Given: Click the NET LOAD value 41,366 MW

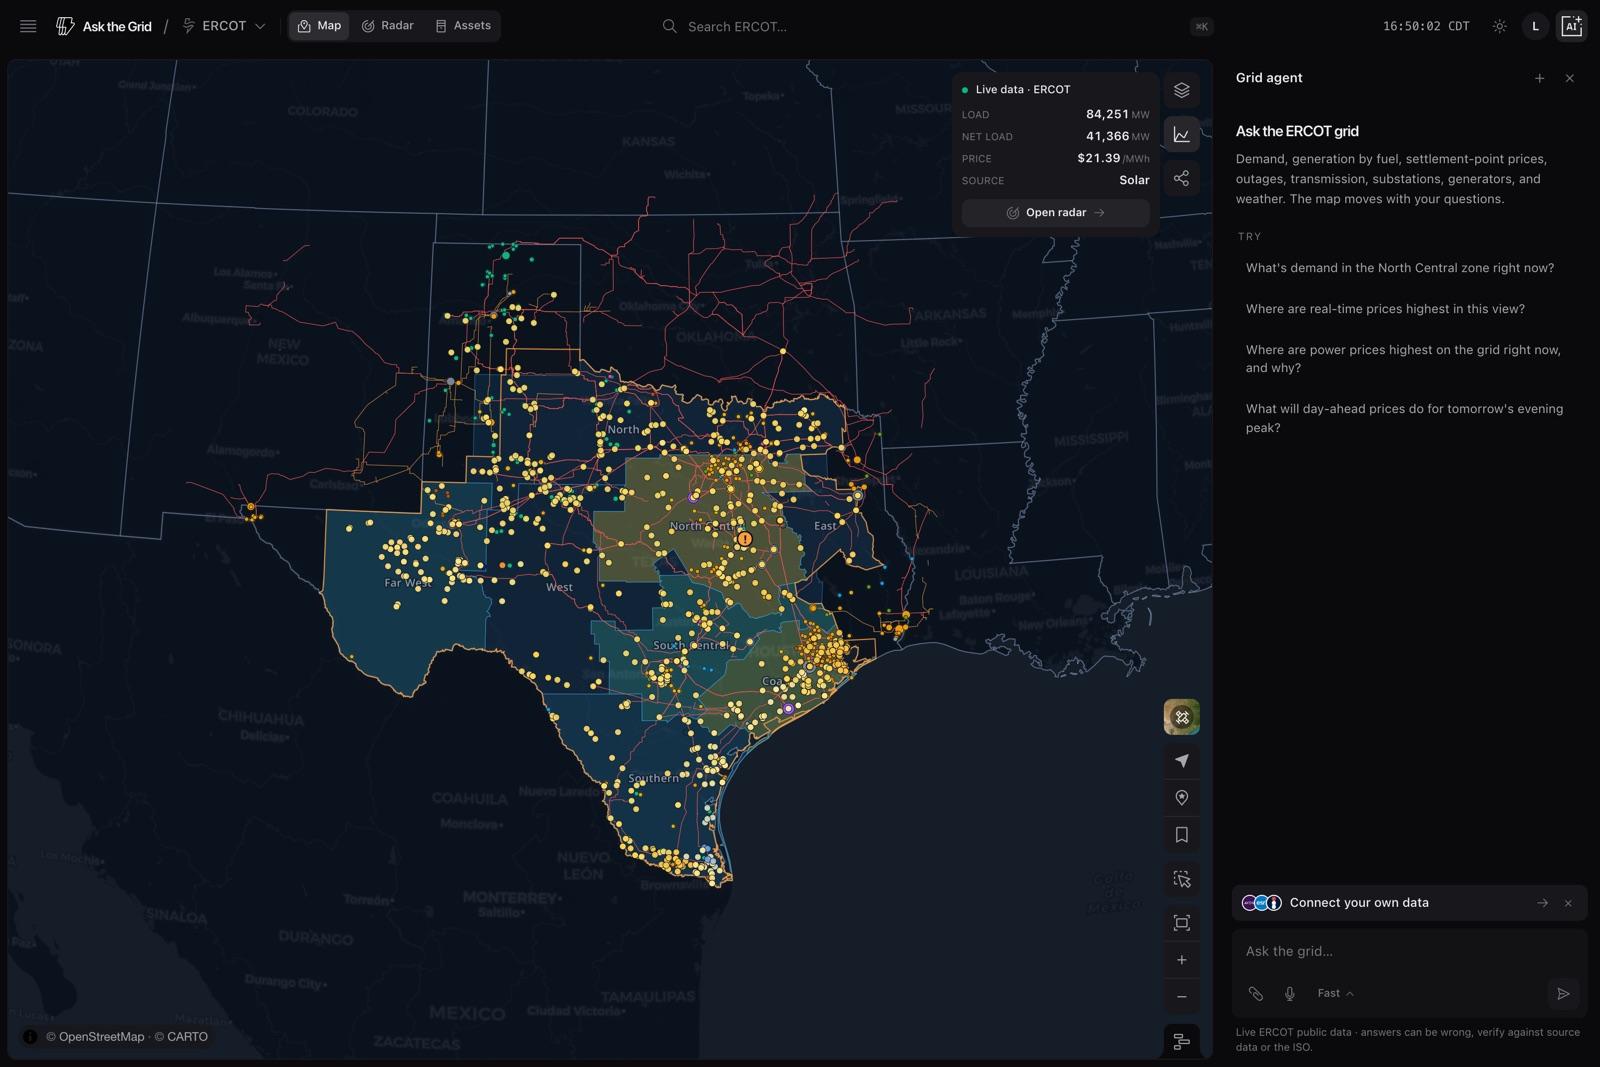Looking at the screenshot, I should [x=1117, y=136].
